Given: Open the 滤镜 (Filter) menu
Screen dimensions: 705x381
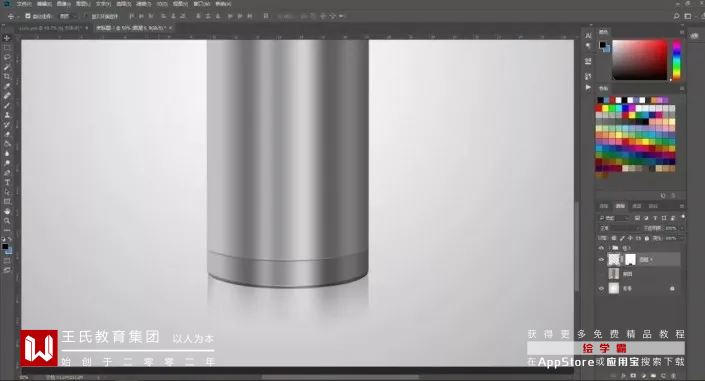Looking at the screenshot, I should tap(144, 4).
